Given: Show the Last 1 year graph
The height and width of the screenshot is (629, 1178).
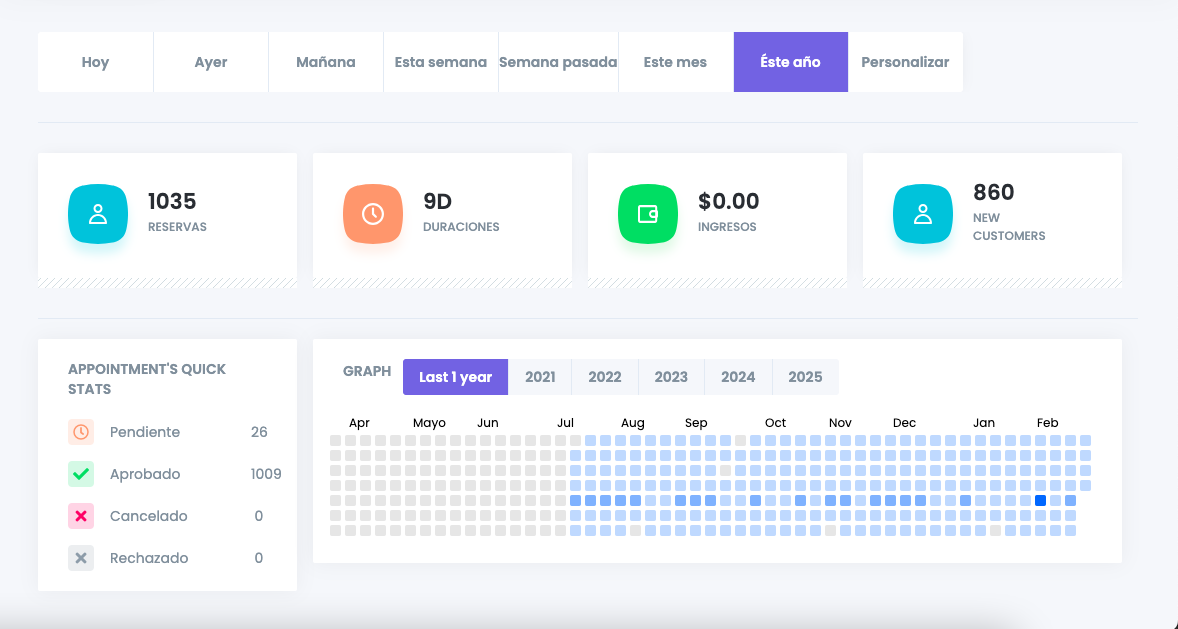Looking at the screenshot, I should (x=455, y=377).
